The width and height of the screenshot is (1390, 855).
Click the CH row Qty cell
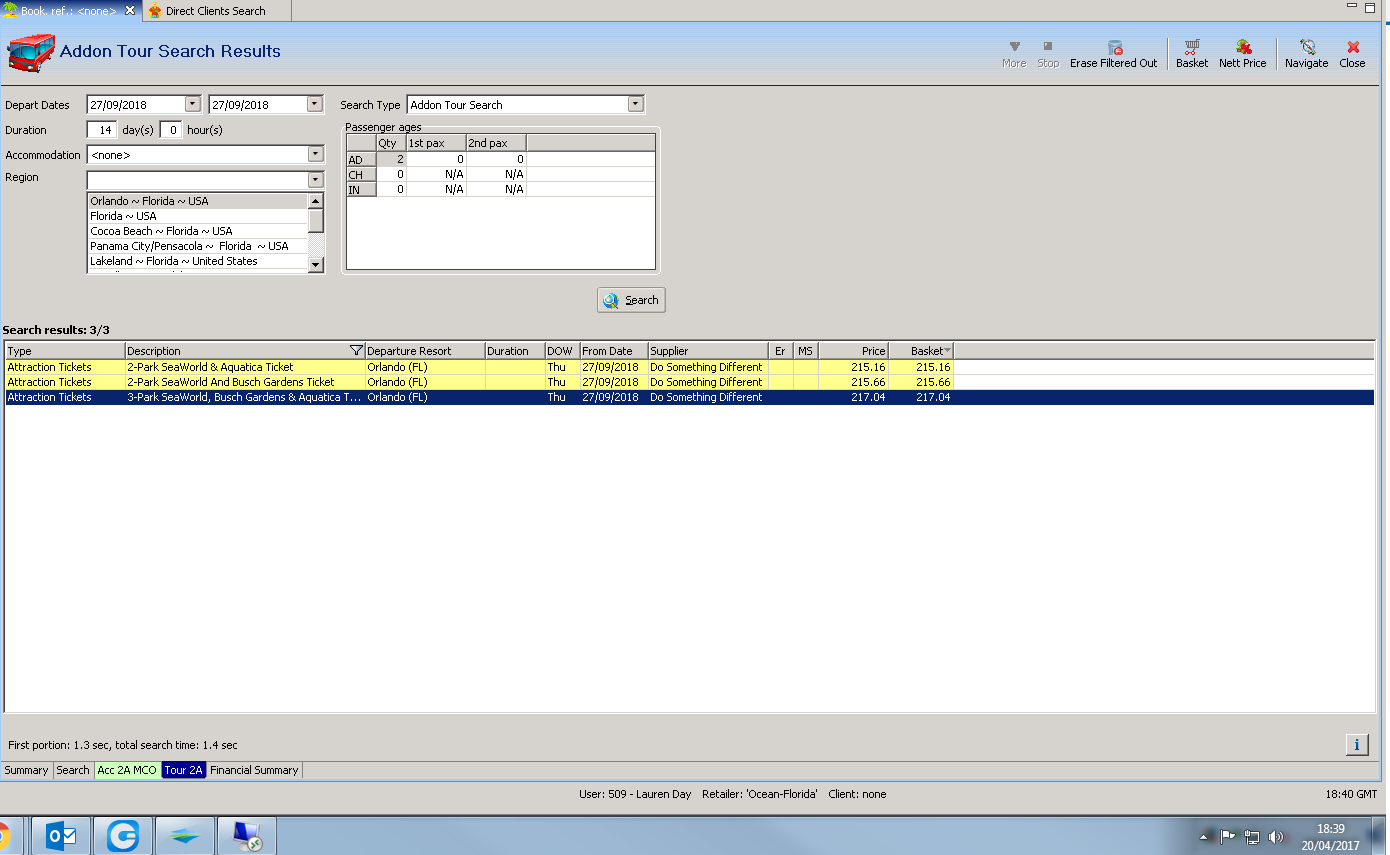click(x=391, y=174)
